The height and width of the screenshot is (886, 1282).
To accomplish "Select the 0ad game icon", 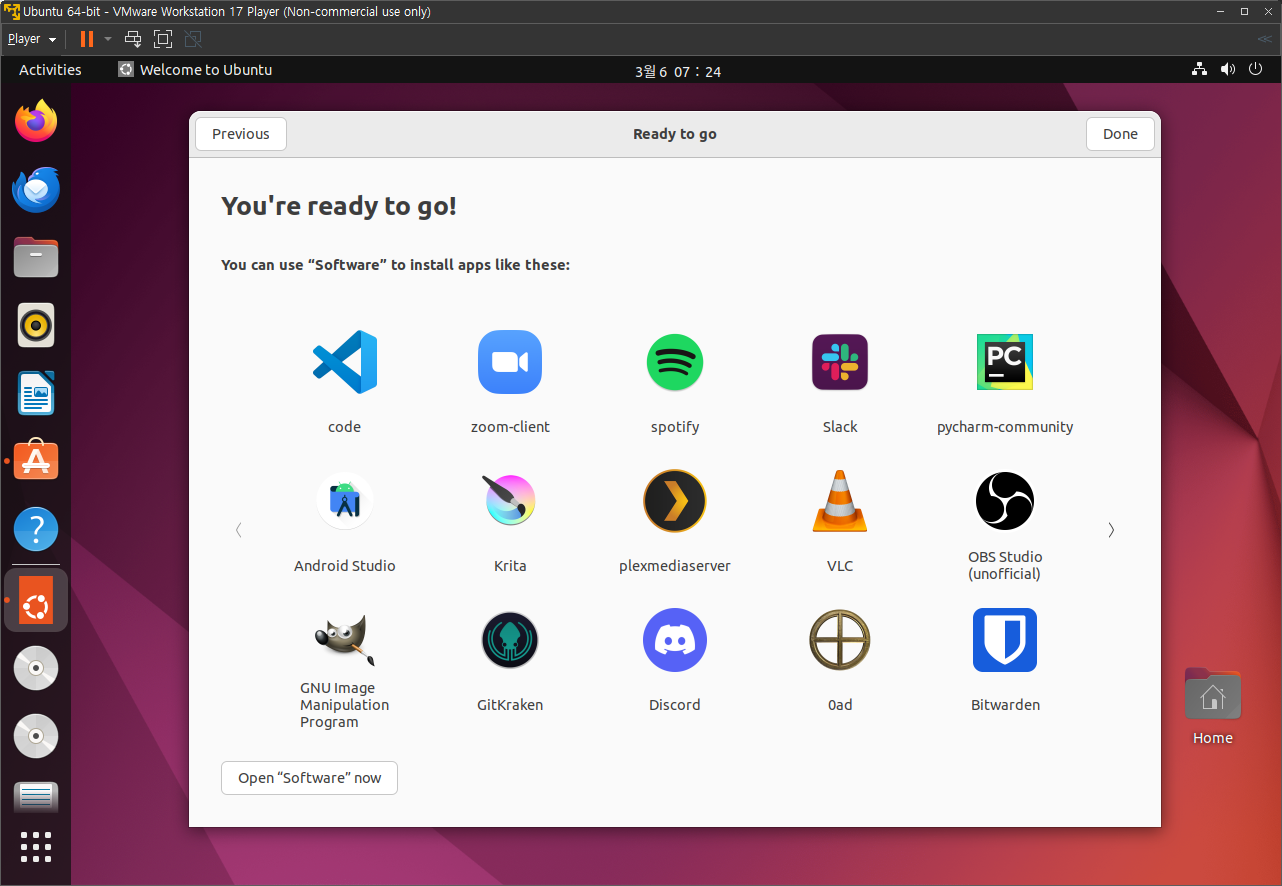I will click(840, 640).
